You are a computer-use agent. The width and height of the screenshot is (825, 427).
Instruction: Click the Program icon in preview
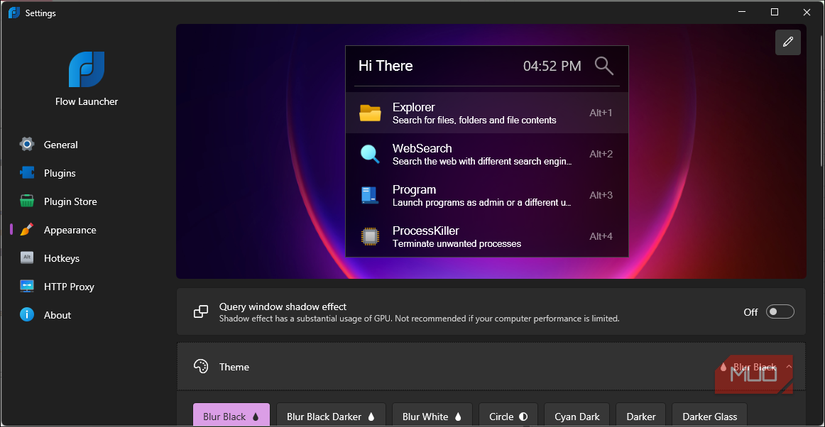[370, 195]
